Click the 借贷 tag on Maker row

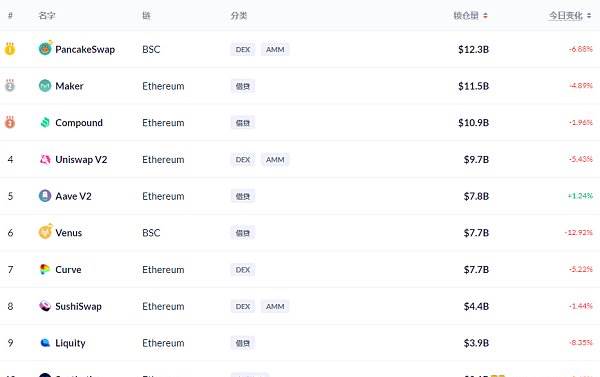point(243,86)
